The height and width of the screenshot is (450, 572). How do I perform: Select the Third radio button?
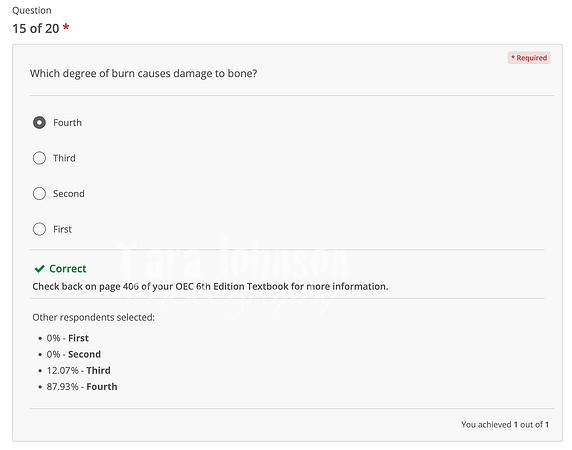pyautogui.click(x=39, y=158)
